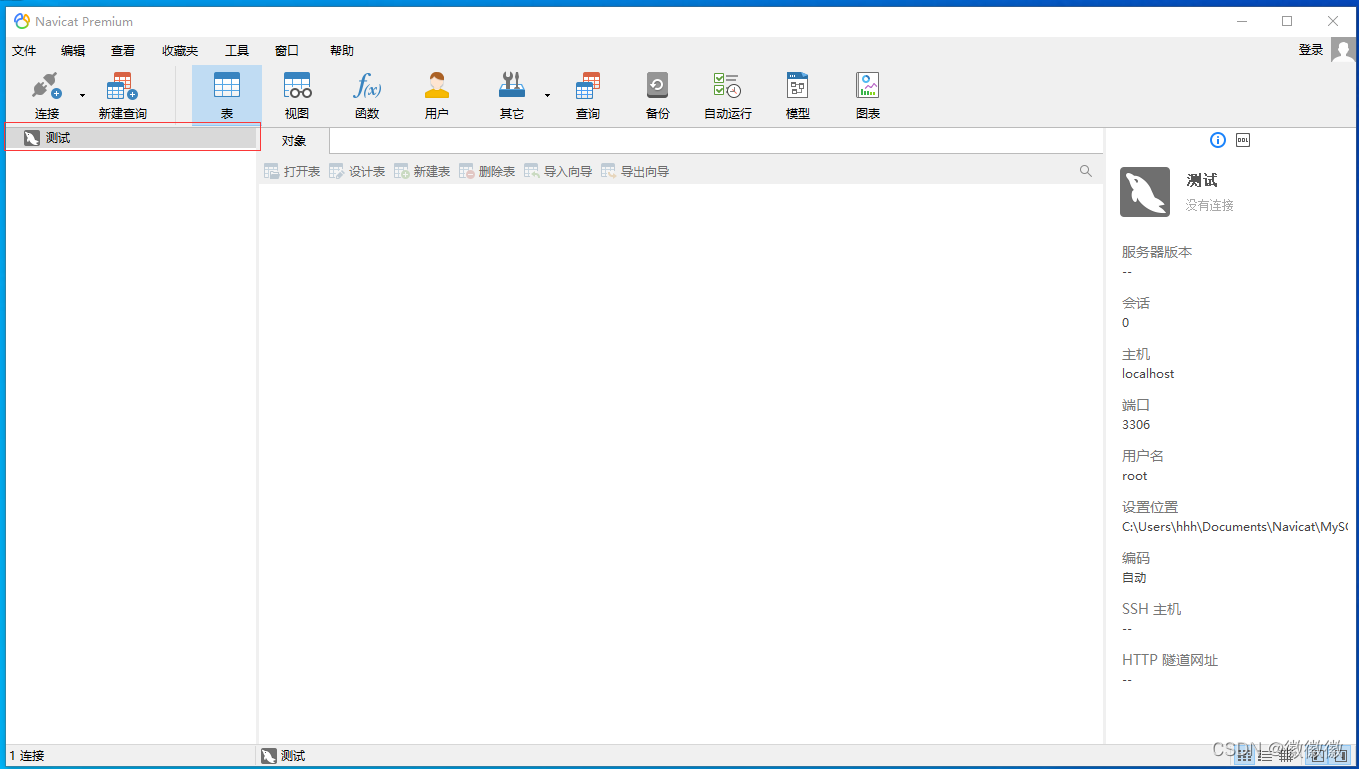This screenshot has width=1359, height=769.
Task: Open the 模型 model section
Action: pyautogui.click(x=797, y=95)
